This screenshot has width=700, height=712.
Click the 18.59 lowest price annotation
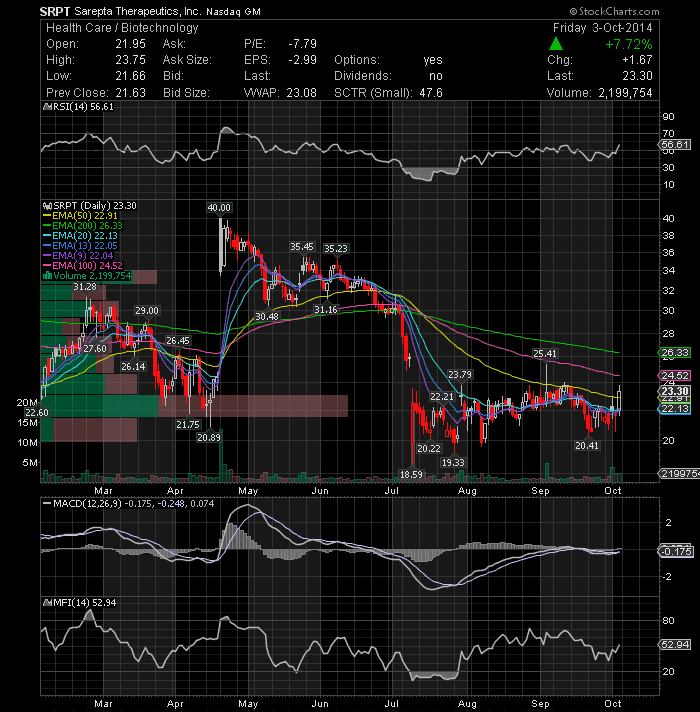(x=411, y=475)
